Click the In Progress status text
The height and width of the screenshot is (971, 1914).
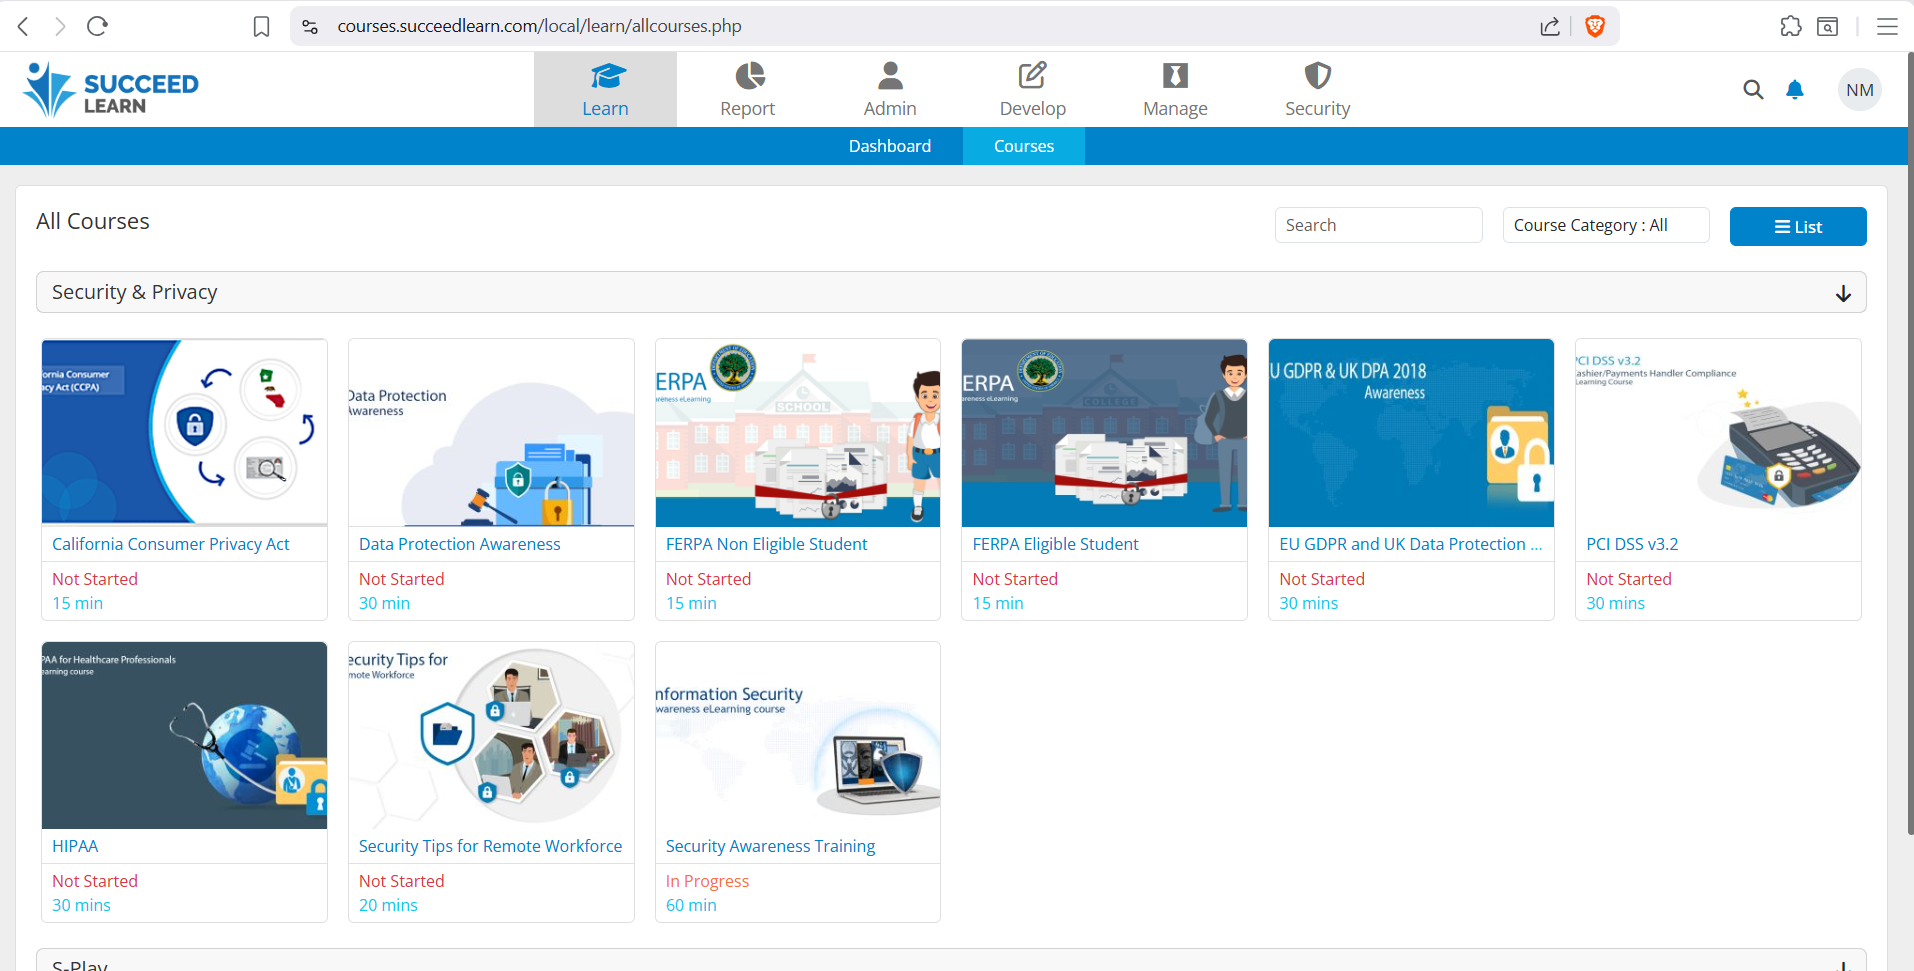tap(708, 881)
